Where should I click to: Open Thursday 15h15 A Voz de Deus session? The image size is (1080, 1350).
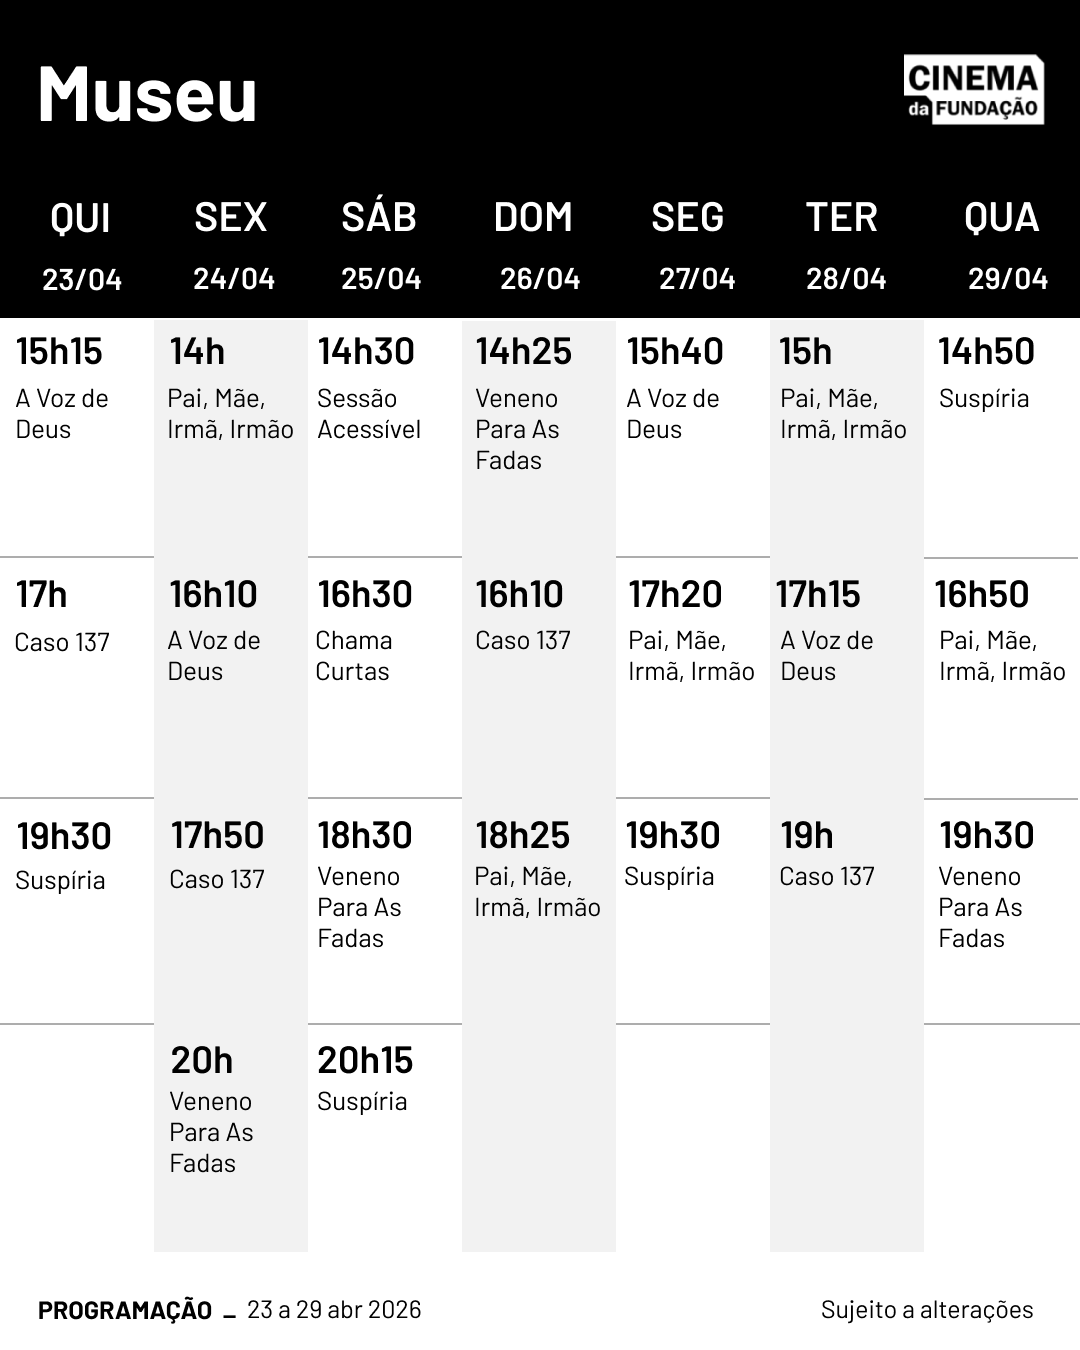(x=62, y=390)
